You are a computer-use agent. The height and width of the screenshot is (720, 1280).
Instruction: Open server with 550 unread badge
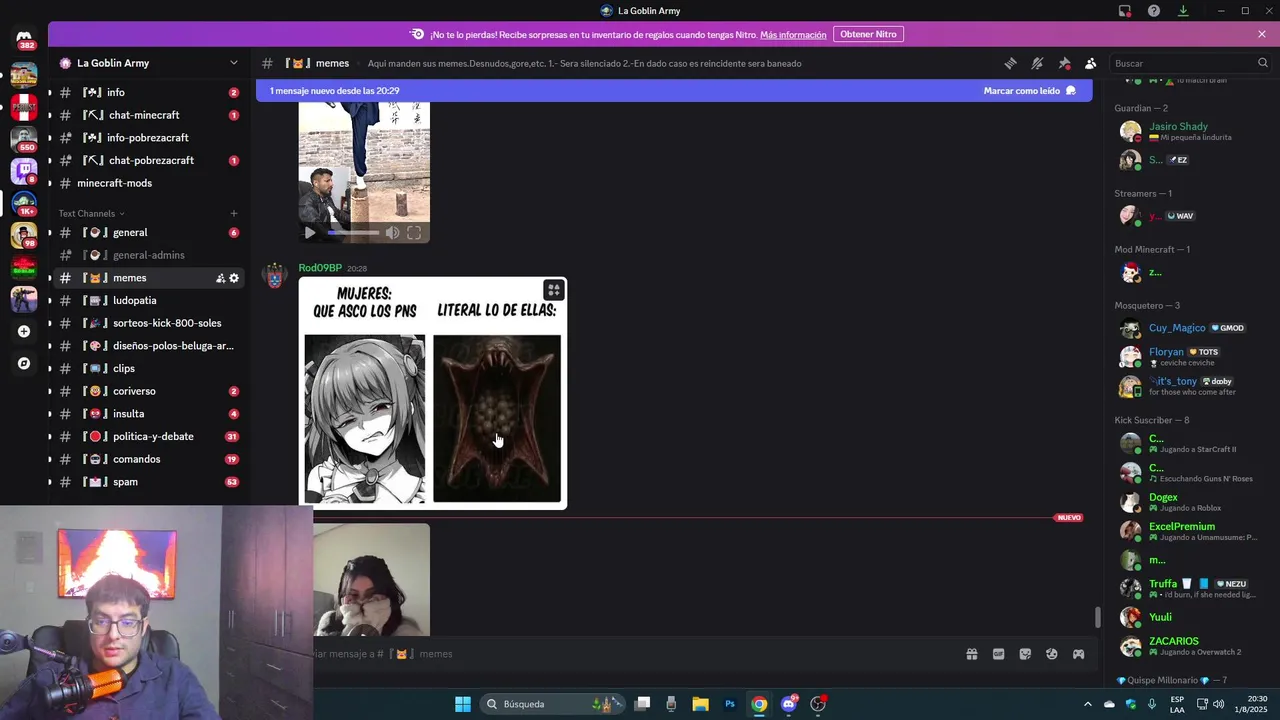tap(24, 138)
